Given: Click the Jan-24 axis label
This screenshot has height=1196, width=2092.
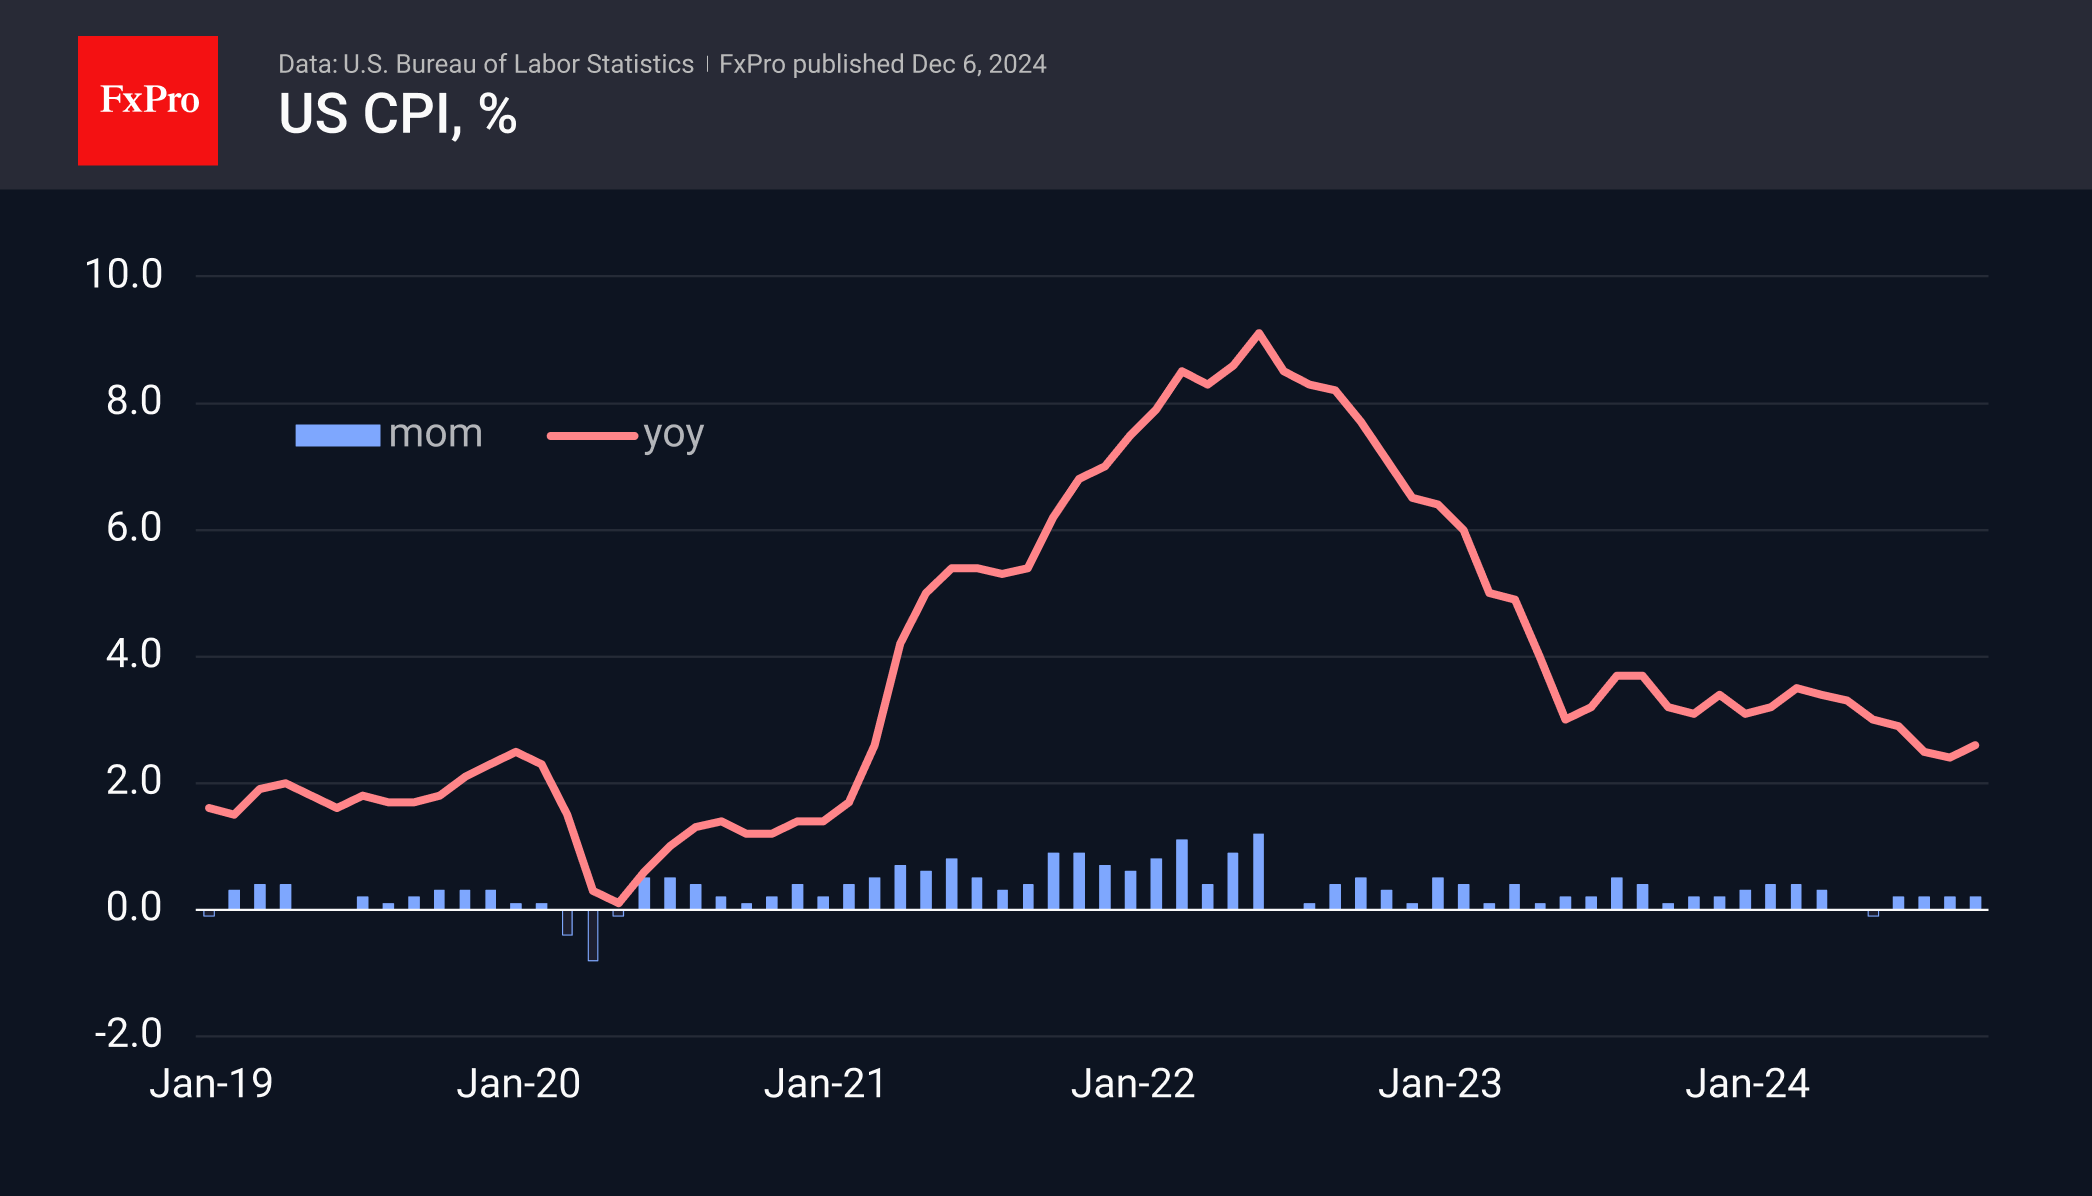Looking at the screenshot, I should [1747, 1084].
